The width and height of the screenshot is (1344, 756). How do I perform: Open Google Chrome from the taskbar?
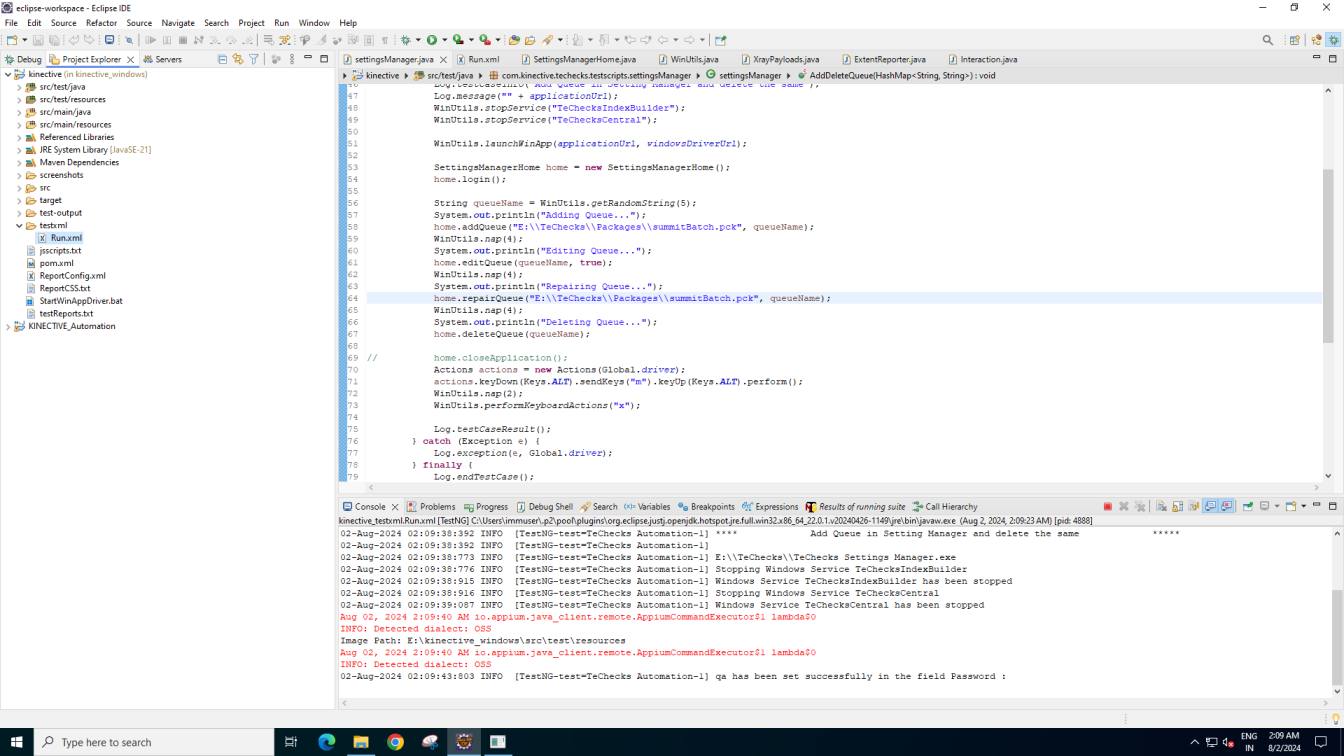point(395,742)
